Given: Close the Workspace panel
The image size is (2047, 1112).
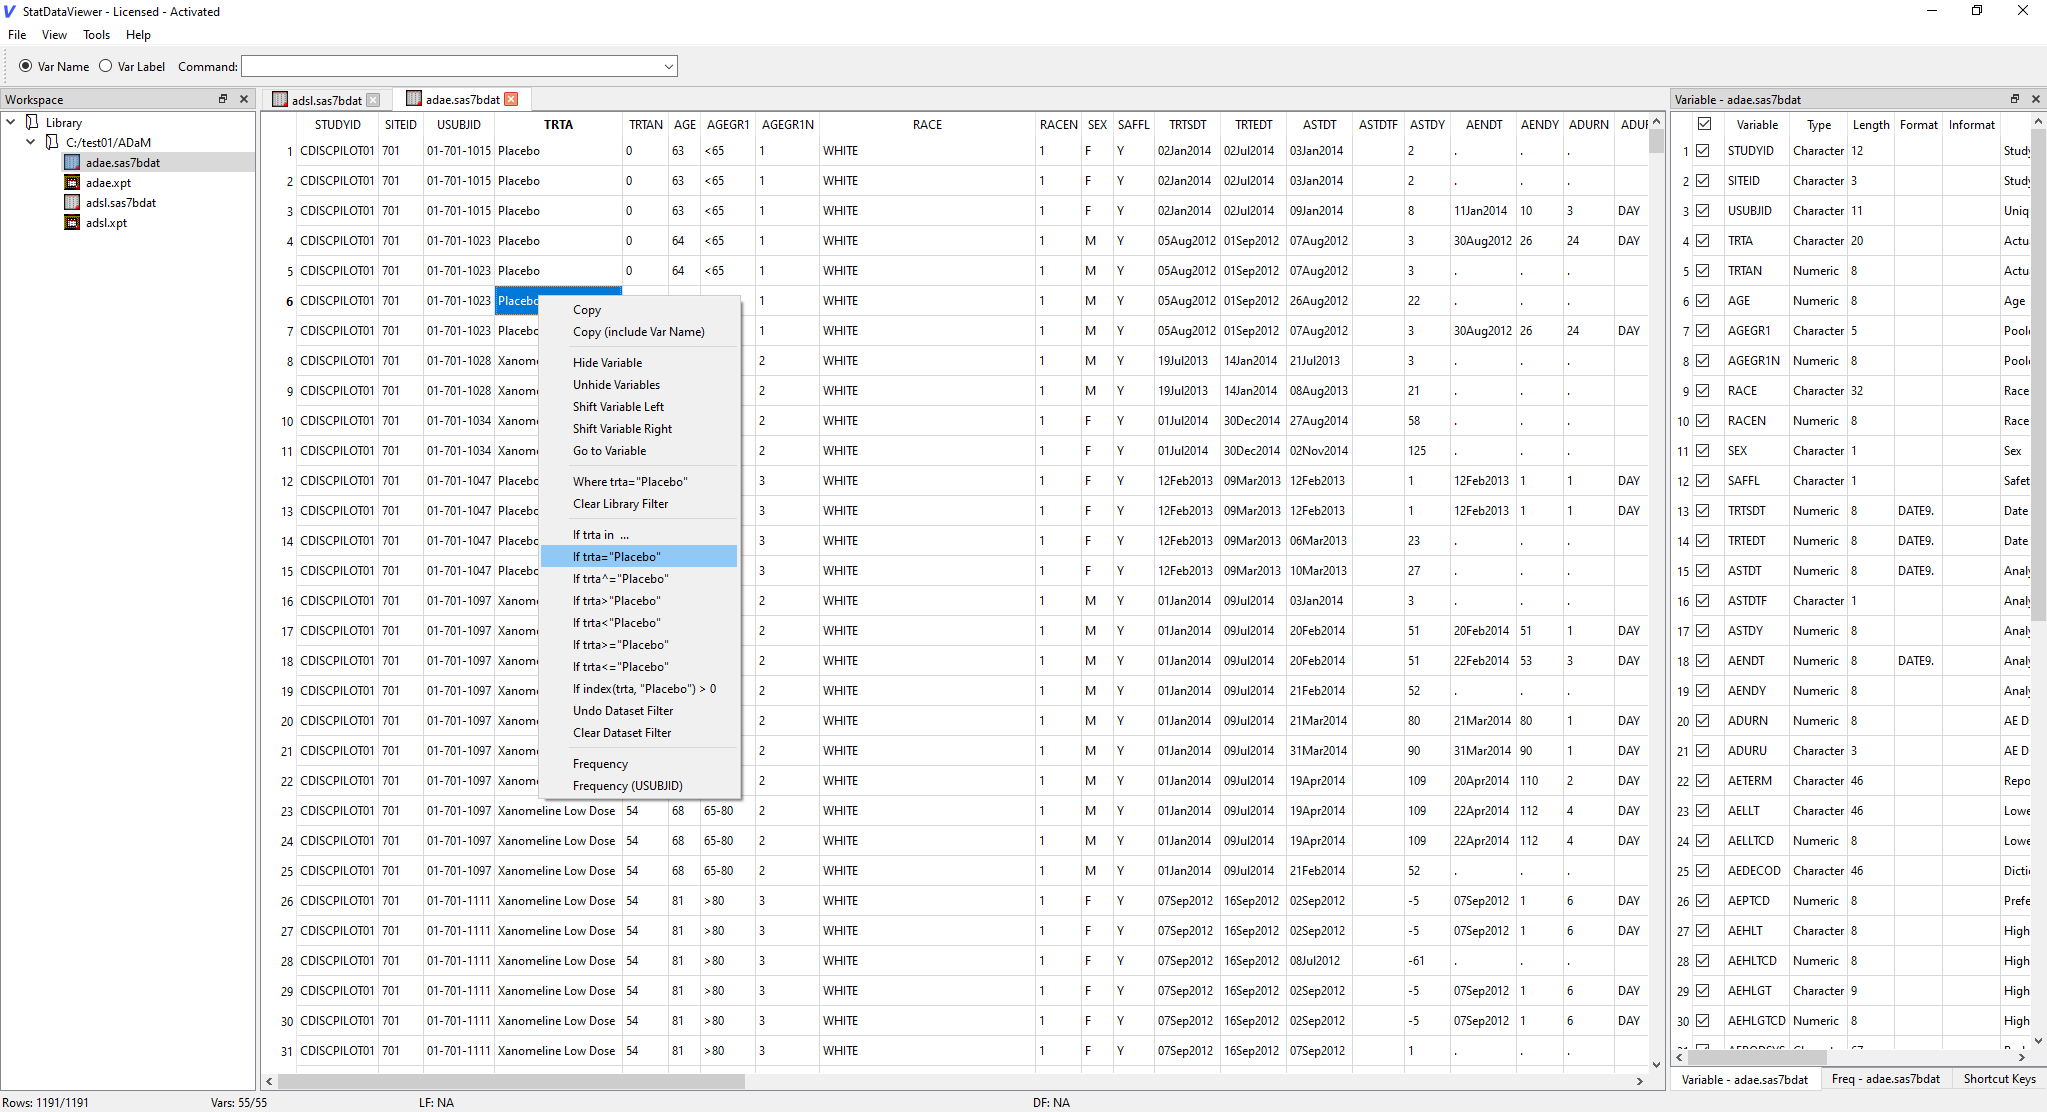Looking at the screenshot, I should pyautogui.click(x=244, y=99).
